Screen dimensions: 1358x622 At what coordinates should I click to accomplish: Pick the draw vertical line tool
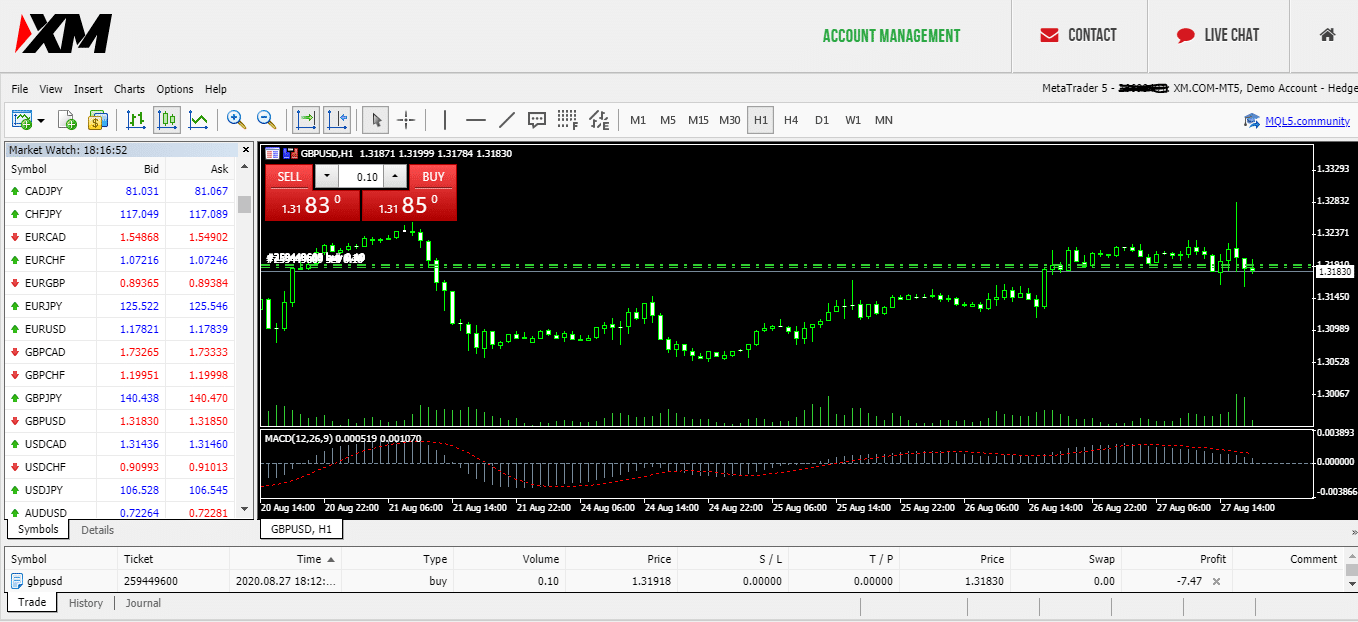pyautogui.click(x=444, y=120)
